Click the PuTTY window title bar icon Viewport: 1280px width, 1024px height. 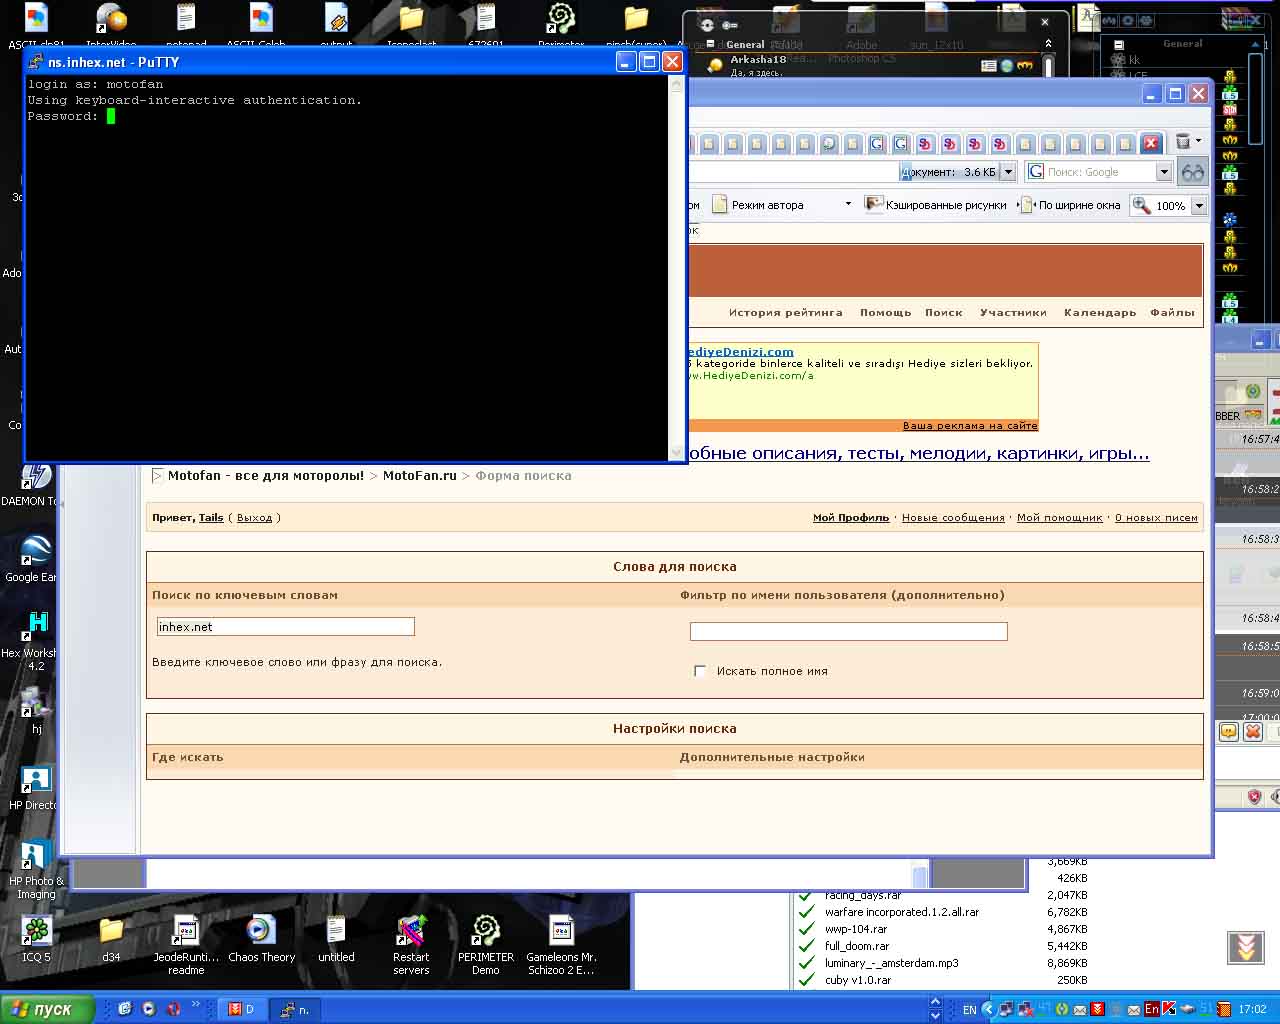pyautogui.click(x=36, y=62)
